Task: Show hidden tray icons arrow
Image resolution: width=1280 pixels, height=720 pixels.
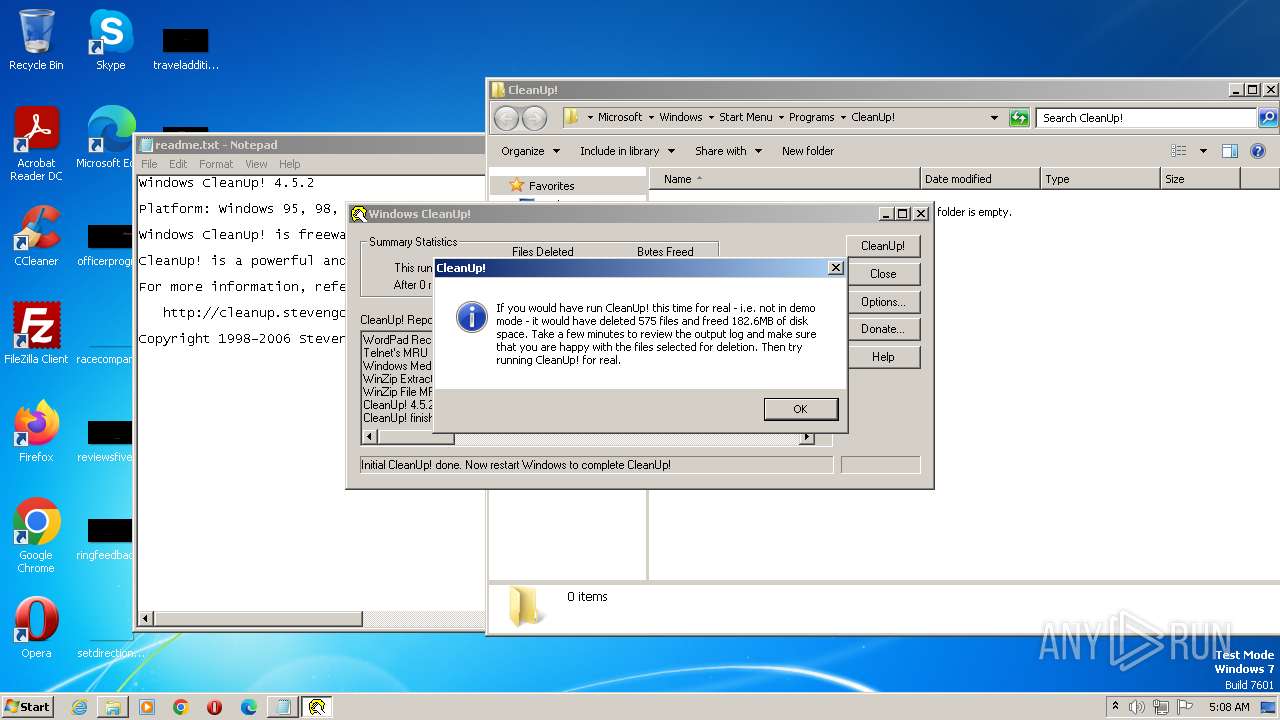Action: pos(1116,707)
